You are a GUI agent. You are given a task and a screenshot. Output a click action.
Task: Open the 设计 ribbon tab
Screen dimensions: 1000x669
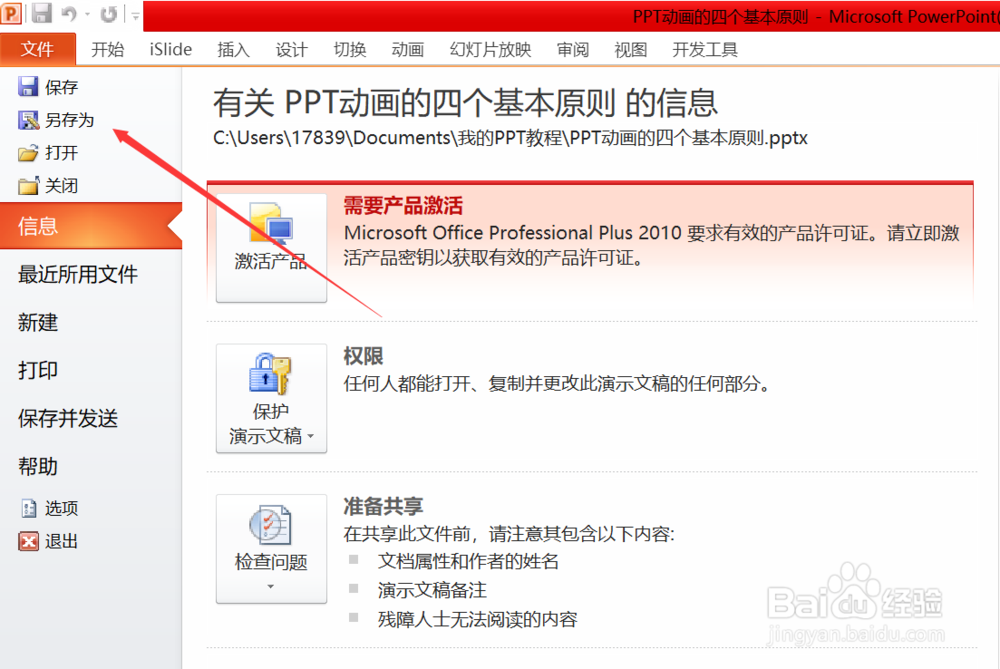coord(291,49)
